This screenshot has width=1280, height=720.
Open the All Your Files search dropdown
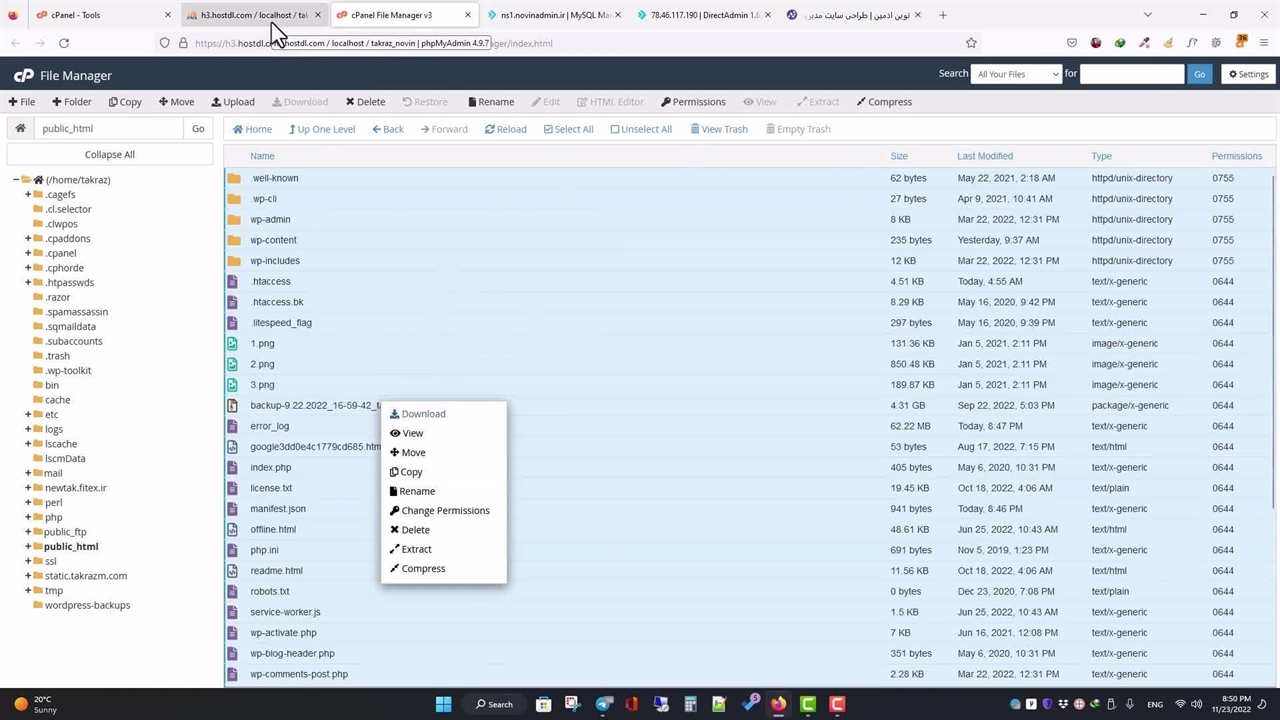pyautogui.click(x=1016, y=74)
